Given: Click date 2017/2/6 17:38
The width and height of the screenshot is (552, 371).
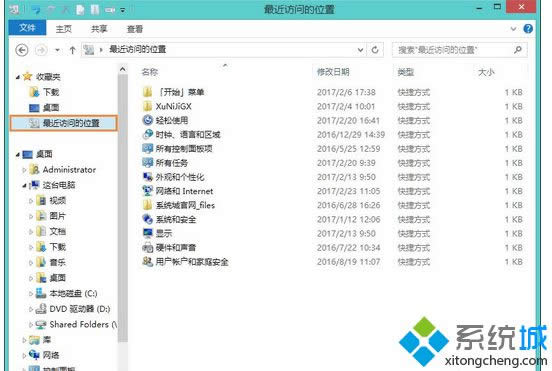Looking at the screenshot, I should (x=346, y=92).
